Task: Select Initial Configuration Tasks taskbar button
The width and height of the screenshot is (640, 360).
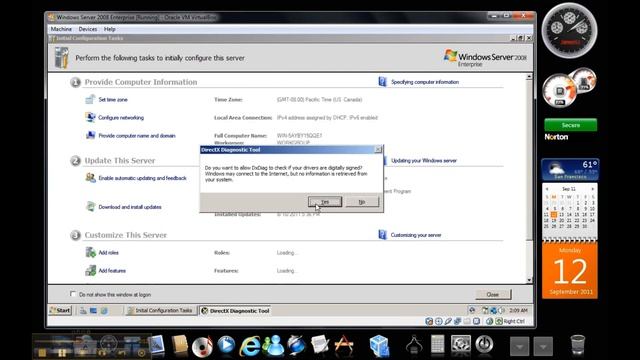Action: (x=160, y=311)
